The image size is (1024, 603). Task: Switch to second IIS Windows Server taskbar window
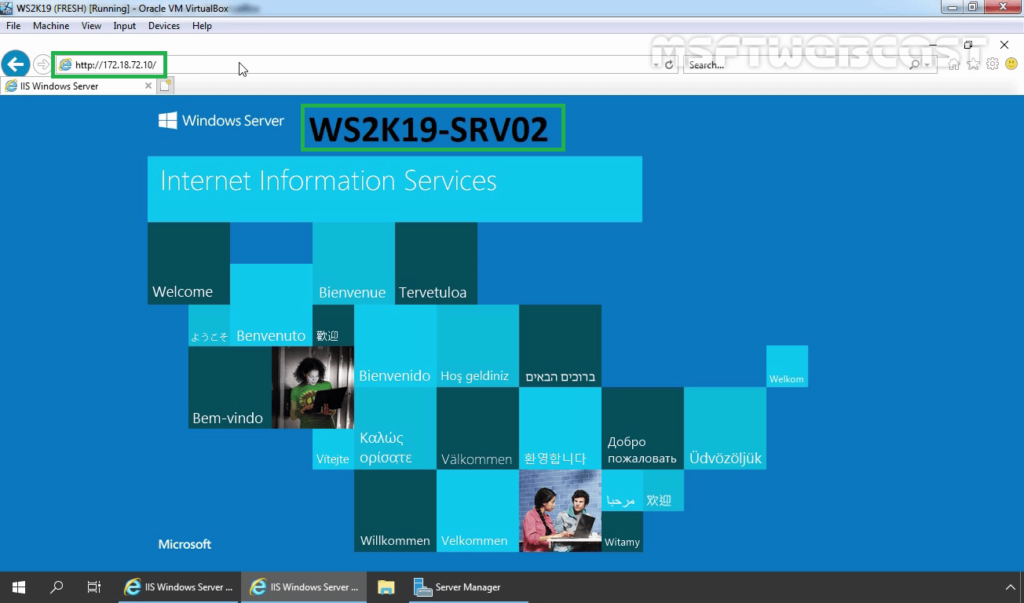(304, 587)
